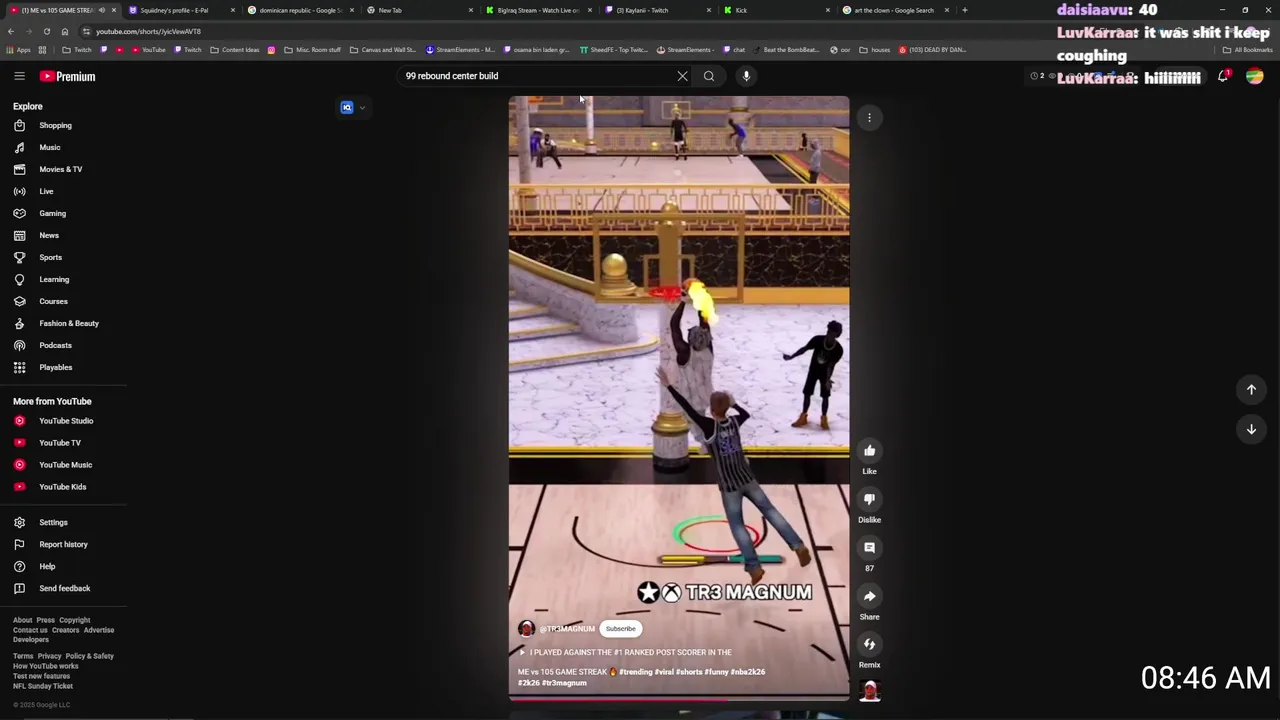Open All Bookmarks folder
The image size is (1280, 720).
(1248, 50)
